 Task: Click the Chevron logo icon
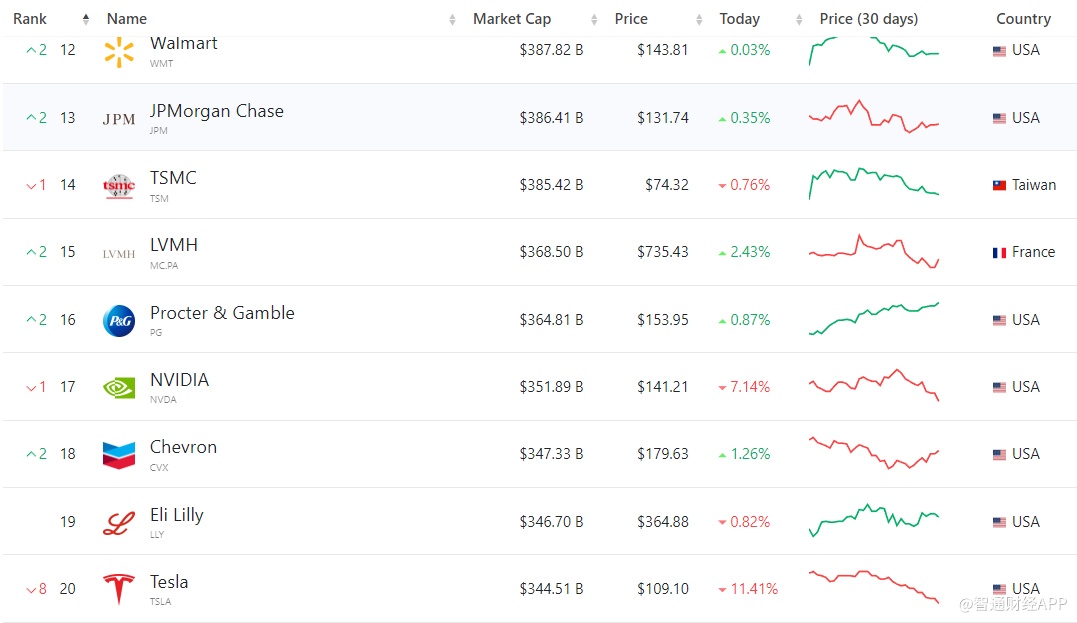[119, 455]
